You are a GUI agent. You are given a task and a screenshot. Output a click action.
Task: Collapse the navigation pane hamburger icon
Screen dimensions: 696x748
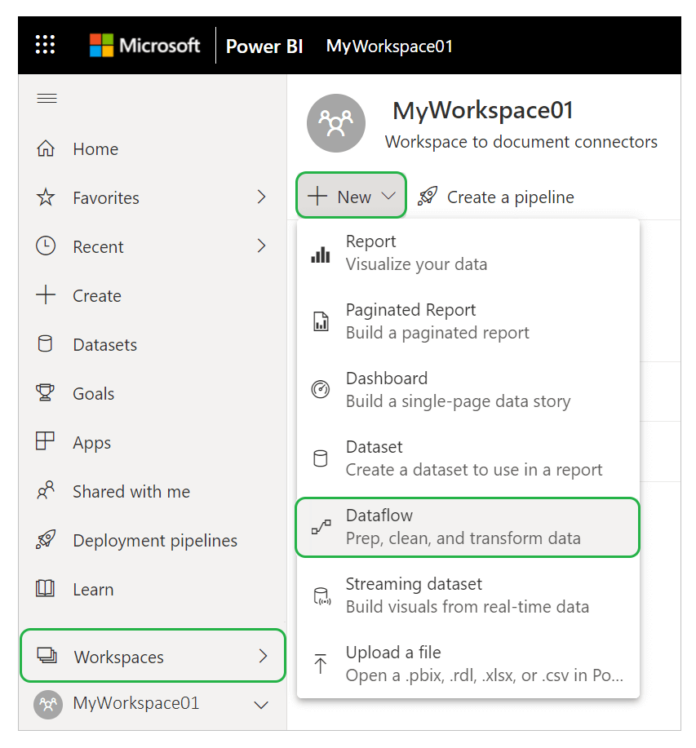pyautogui.click(x=46, y=98)
